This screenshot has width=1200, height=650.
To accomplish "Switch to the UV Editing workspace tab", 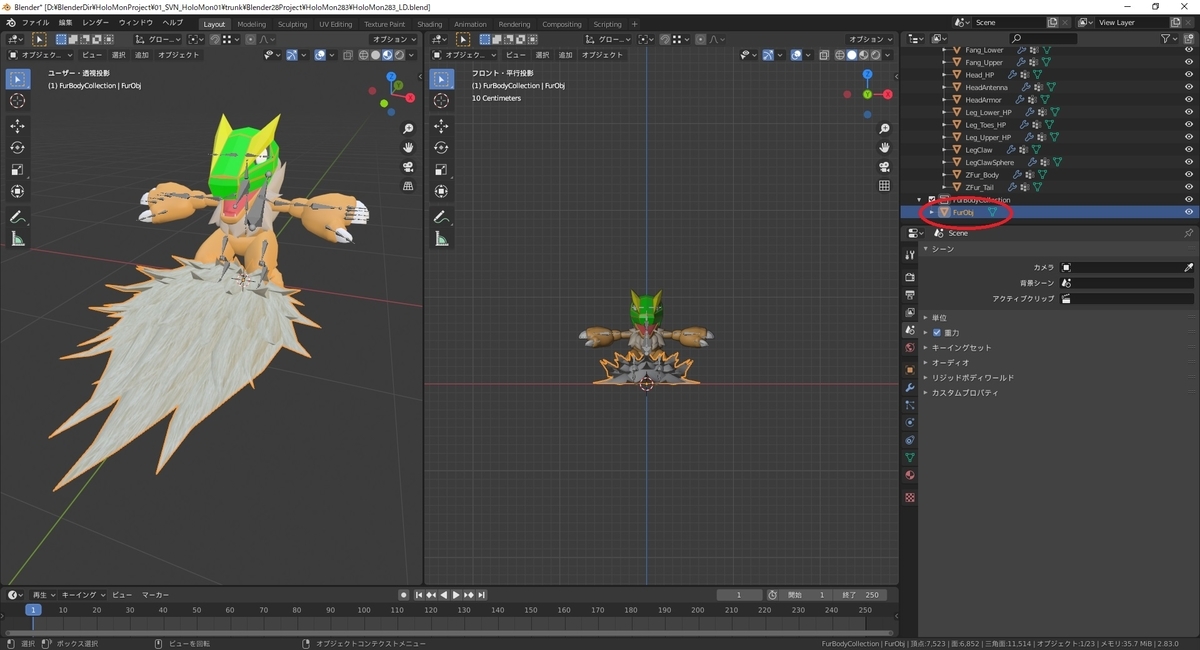I will (336, 24).
